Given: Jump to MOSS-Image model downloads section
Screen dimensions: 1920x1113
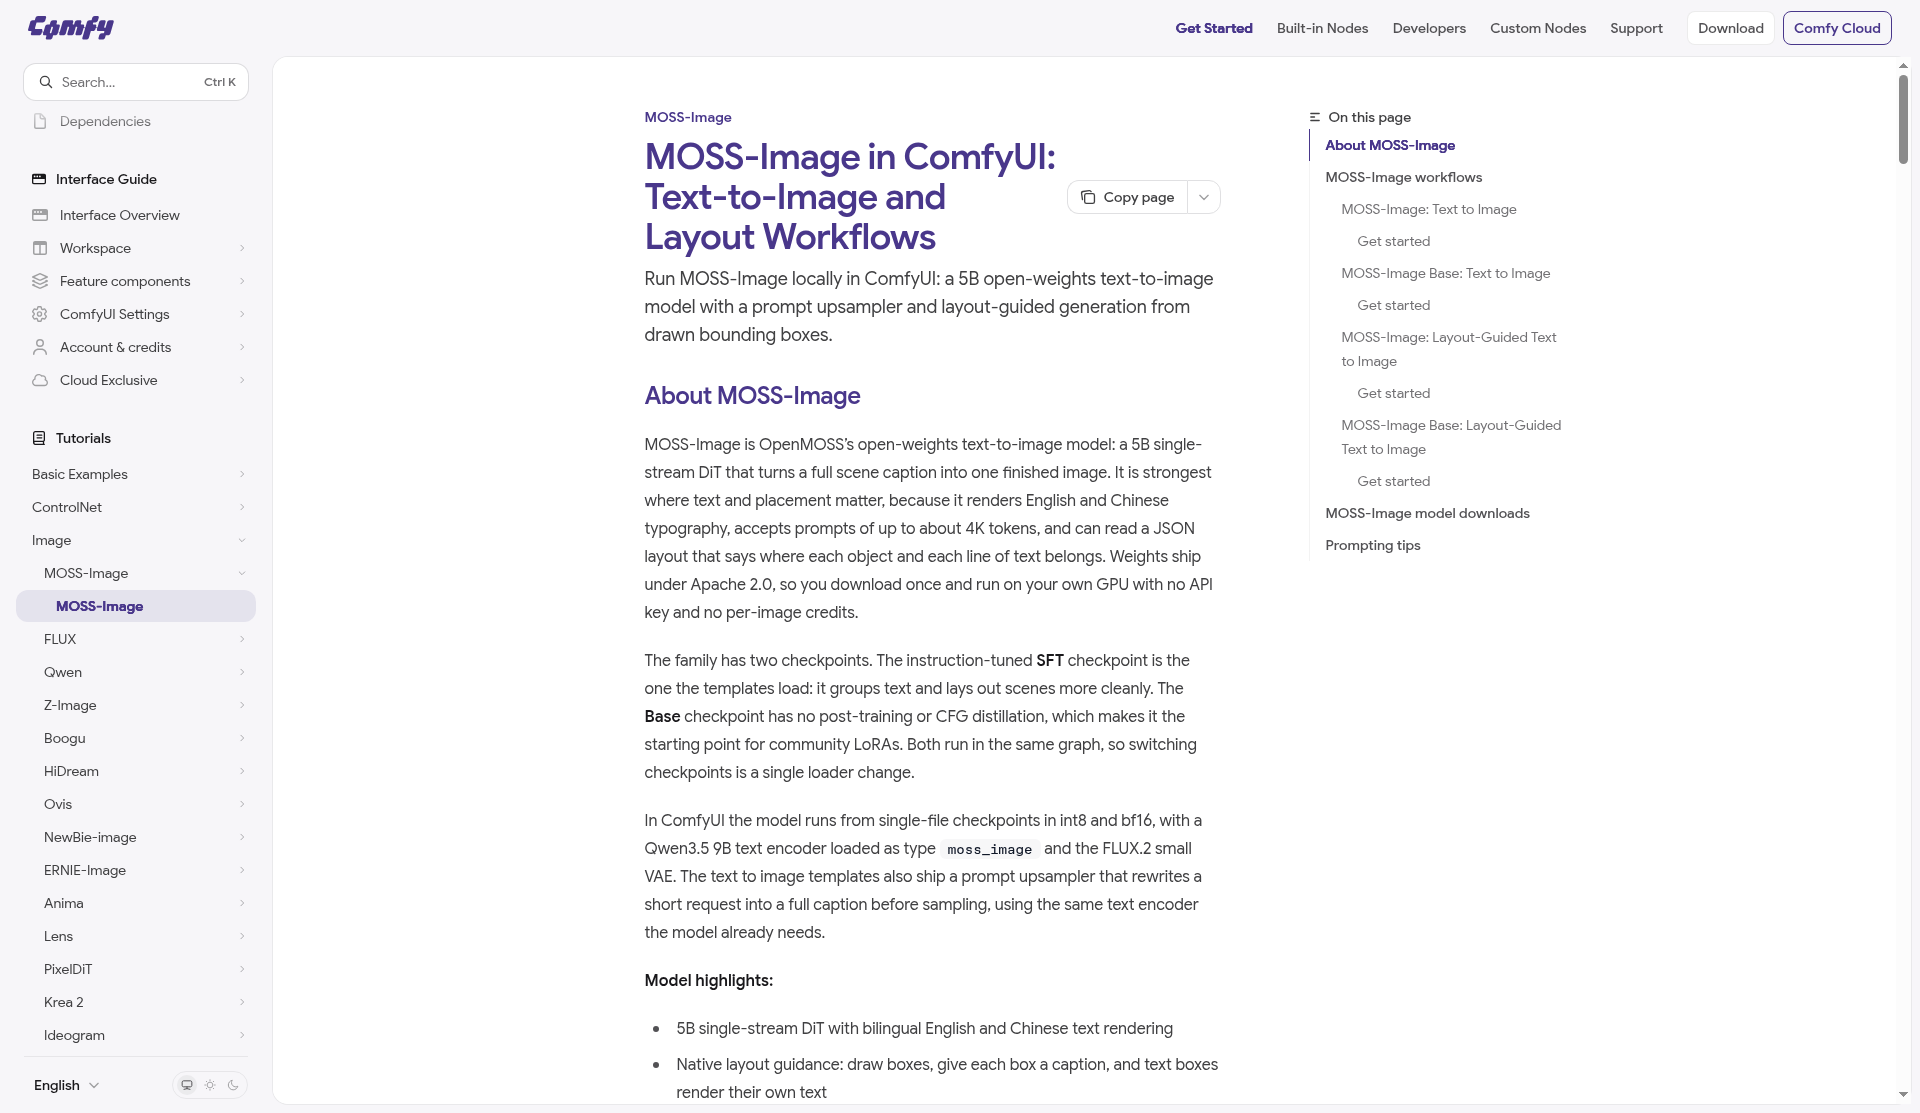Looking at the screenshot, I should [x=1427, y=513].
